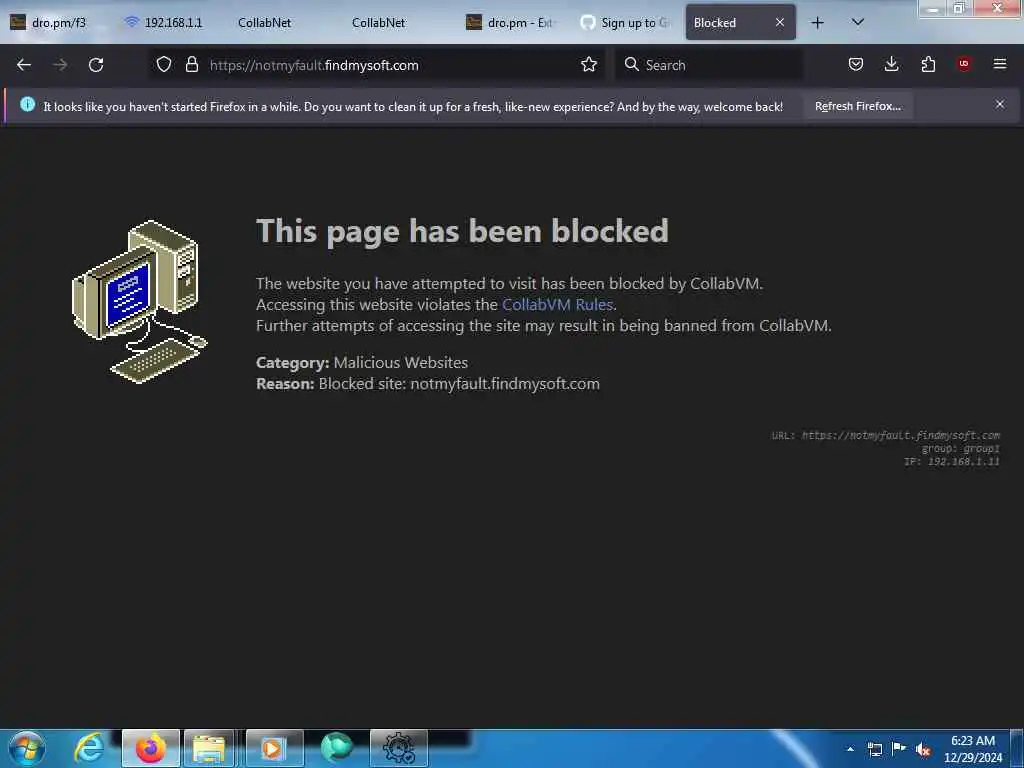The width and height of the screenshot is (1024, 768).
Task: Switch to the Sign up to GitHub tab
Action: (x=627, y=23)
